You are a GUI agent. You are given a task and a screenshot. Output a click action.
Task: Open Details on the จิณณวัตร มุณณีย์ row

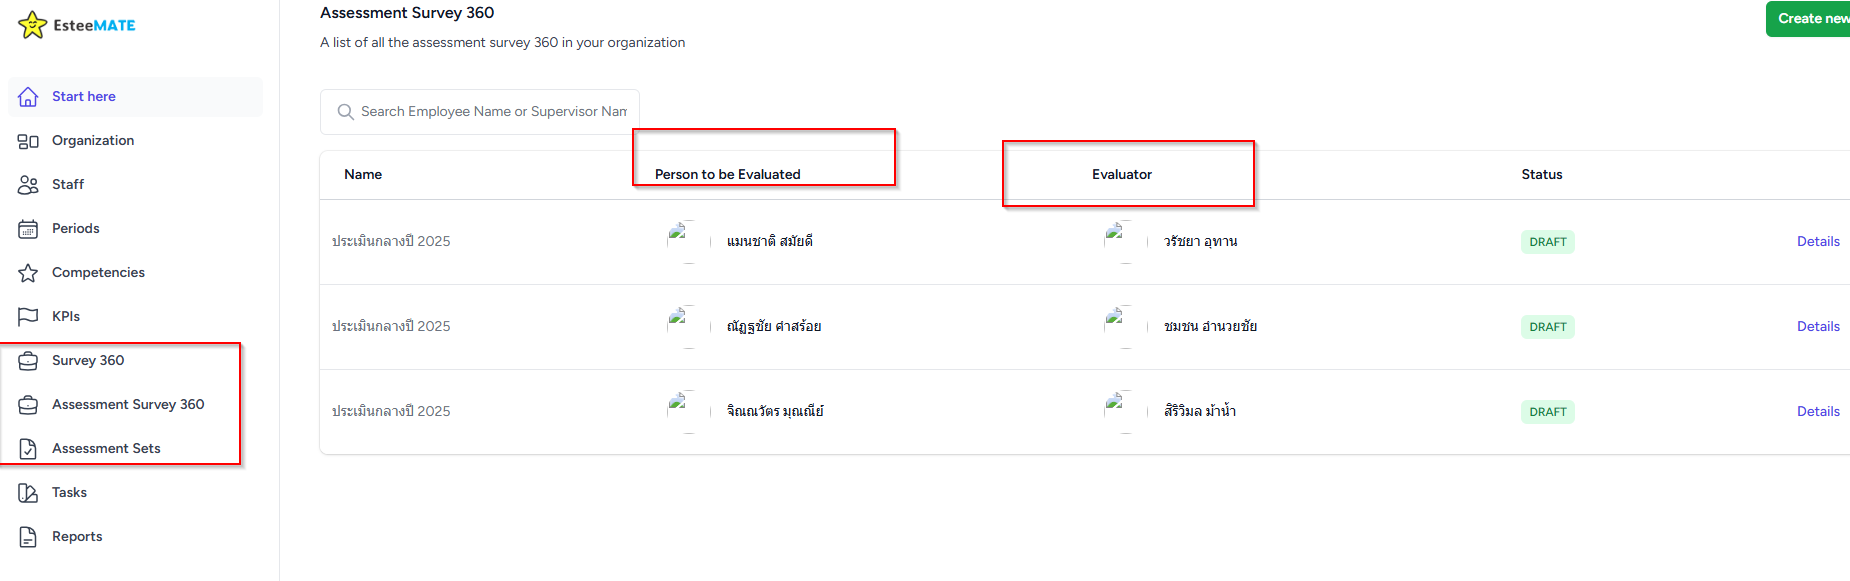click(x=1818, y=411)
